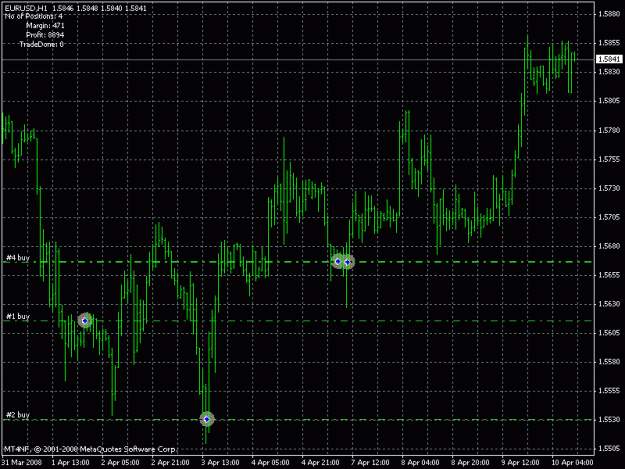Screen dimensions: 625x469
Task: Click the "4 Apr 21:00" time axis label
Action: tap(320, 463)
